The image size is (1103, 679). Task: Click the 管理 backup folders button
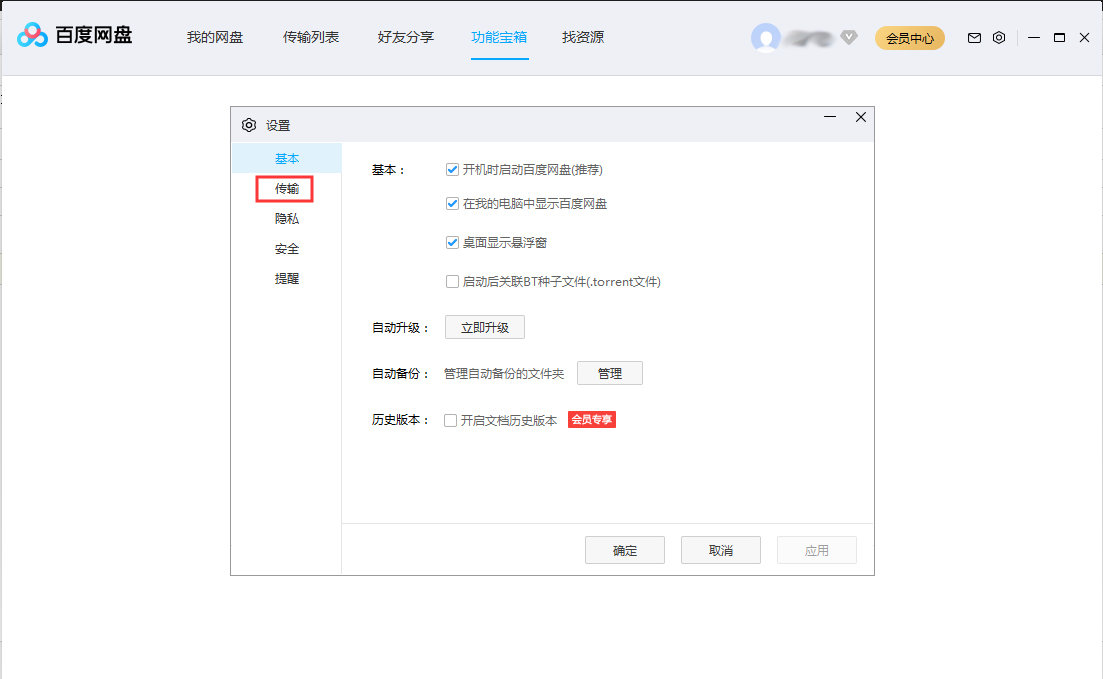pos(610,373)
